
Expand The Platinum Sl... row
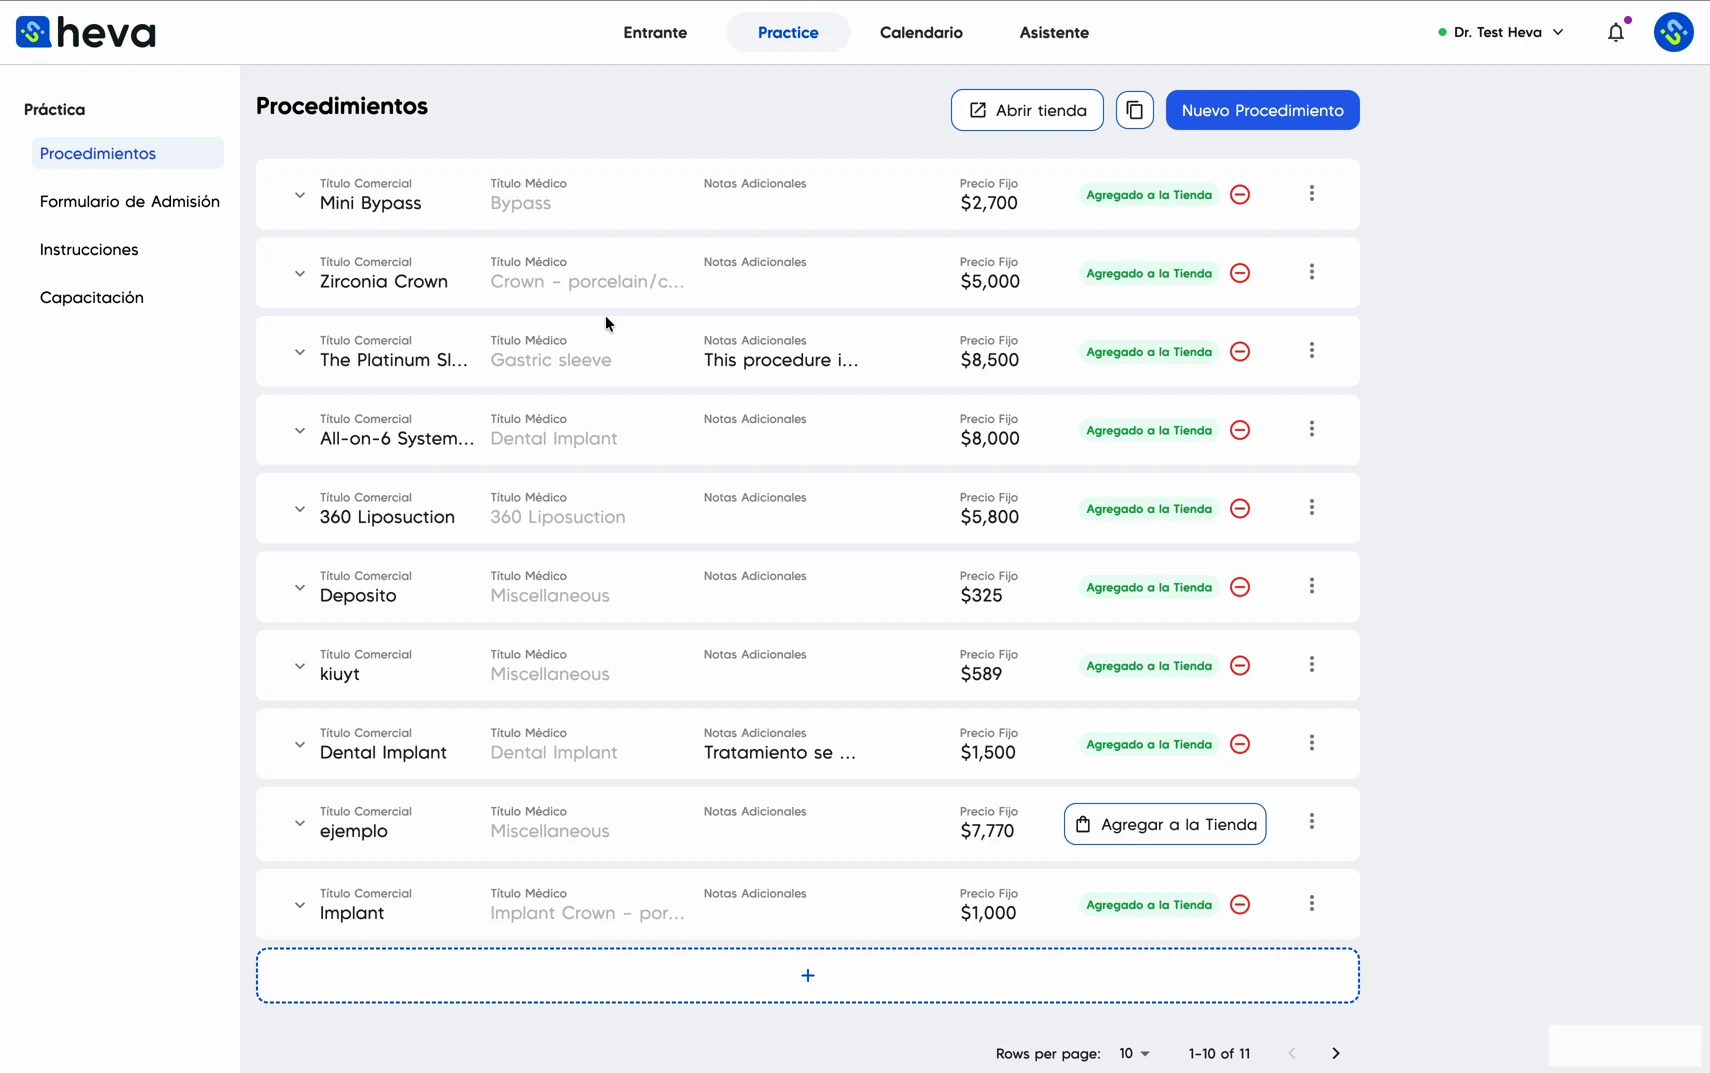click(x=299, y=352)
